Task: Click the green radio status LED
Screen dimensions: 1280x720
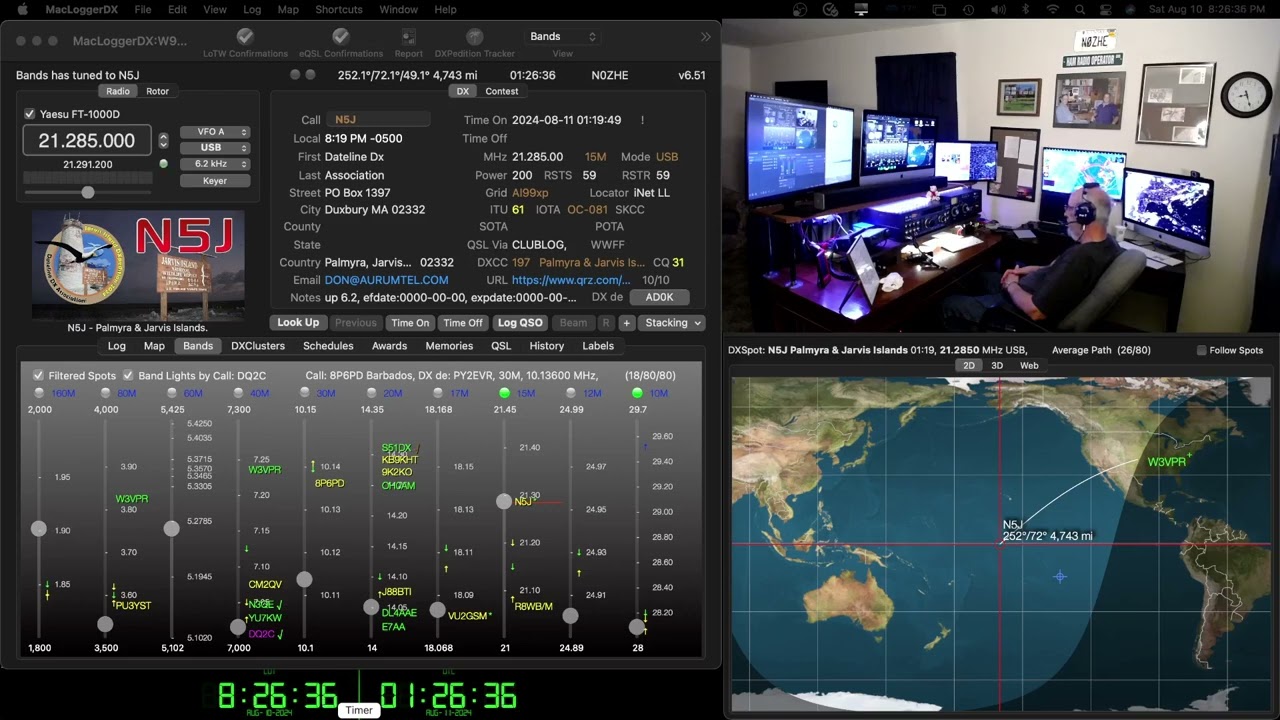Action: (x=164, y=164)
